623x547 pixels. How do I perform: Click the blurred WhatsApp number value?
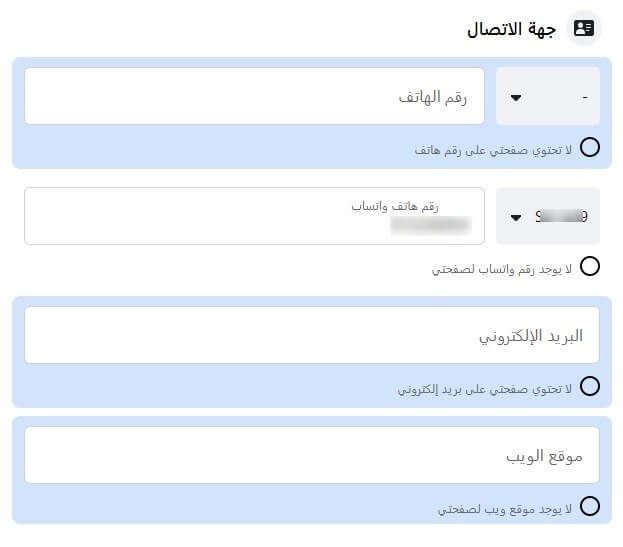(431, 226)
